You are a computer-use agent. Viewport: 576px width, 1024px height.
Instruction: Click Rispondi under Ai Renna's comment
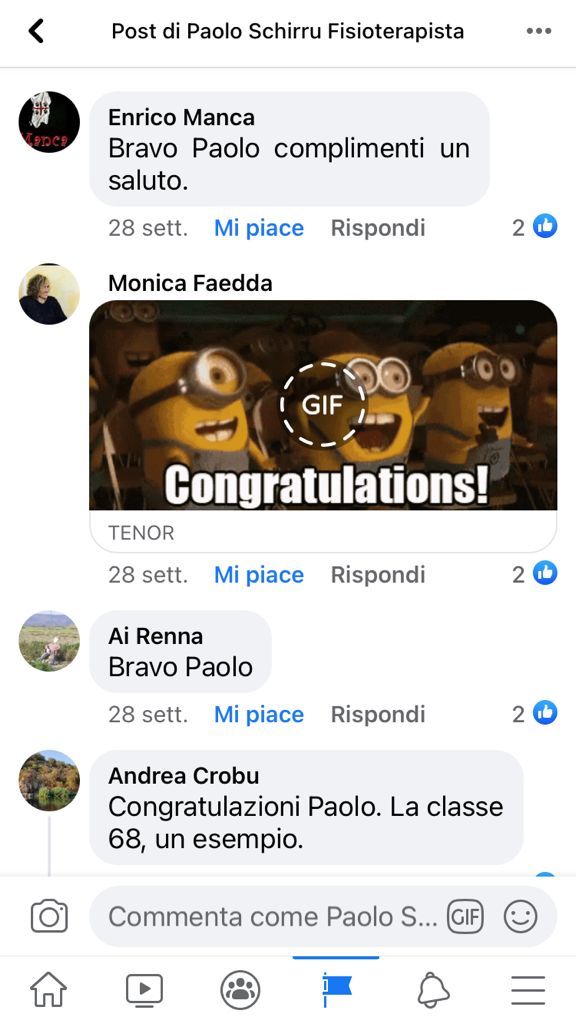coord(378,714)
